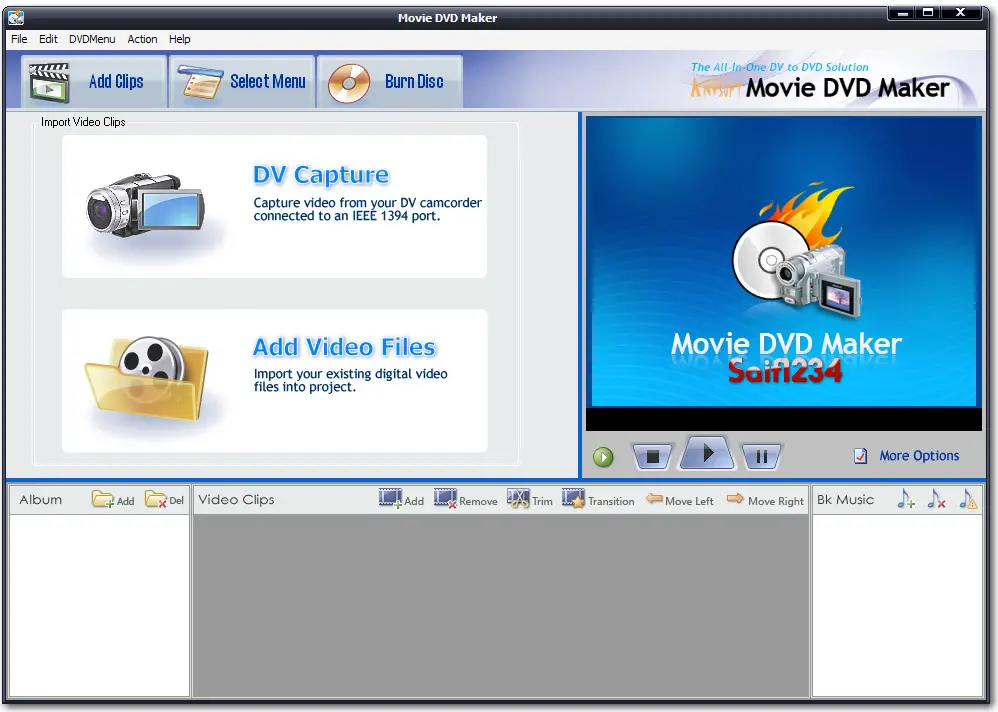
Task: Open the DVDMenu menu
Action: (92, 39)
